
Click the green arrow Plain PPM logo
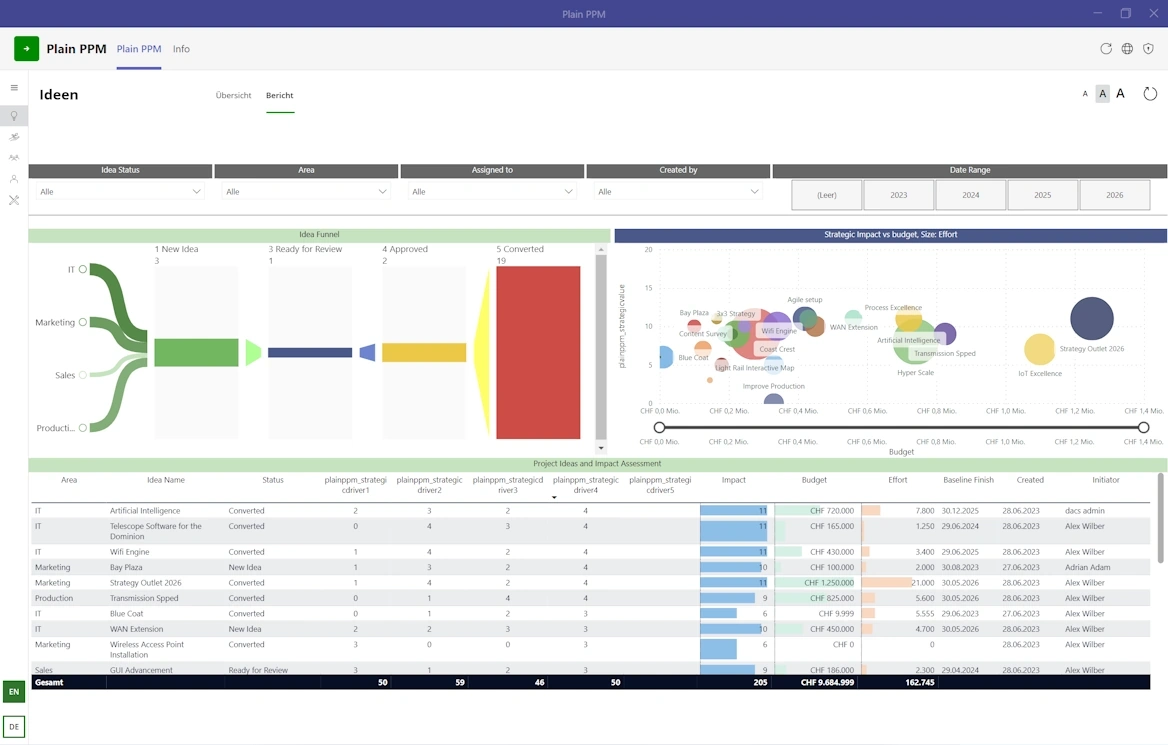(27, 49)
